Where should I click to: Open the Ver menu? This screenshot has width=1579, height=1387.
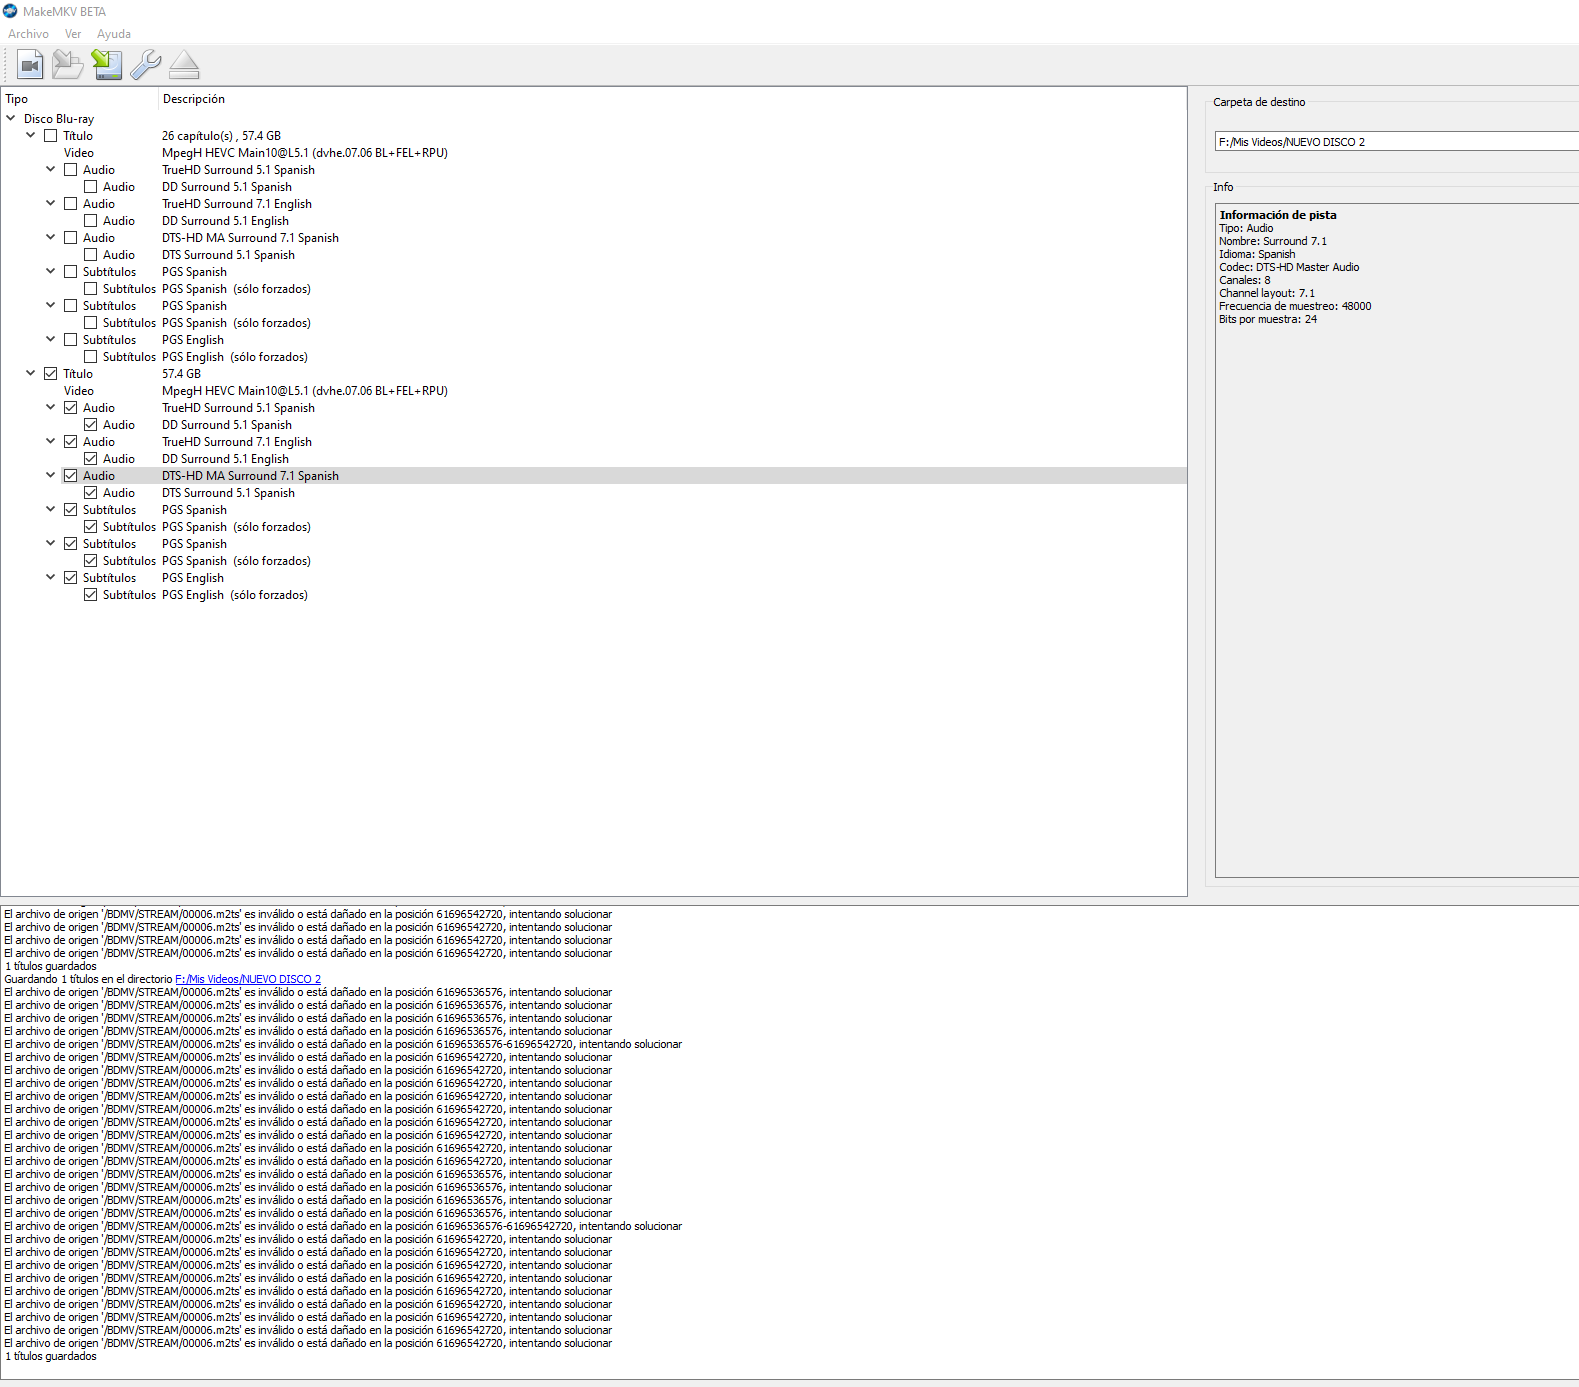pos(73,34)
